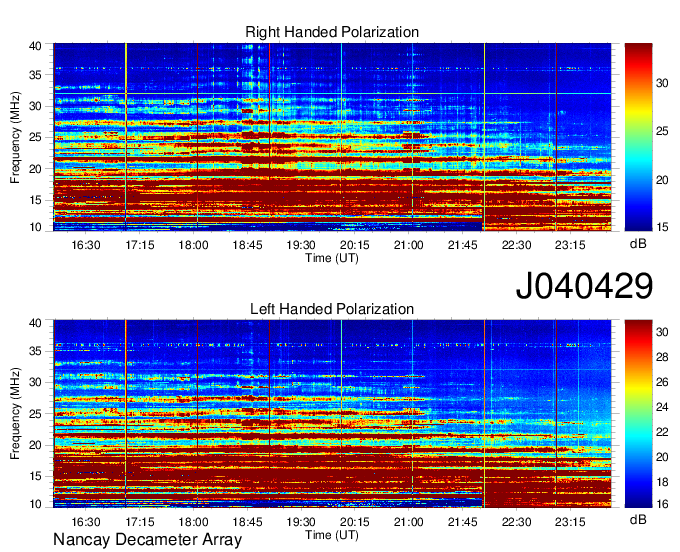Click the 23:15 tick on top time axis

tap(570, 245)
